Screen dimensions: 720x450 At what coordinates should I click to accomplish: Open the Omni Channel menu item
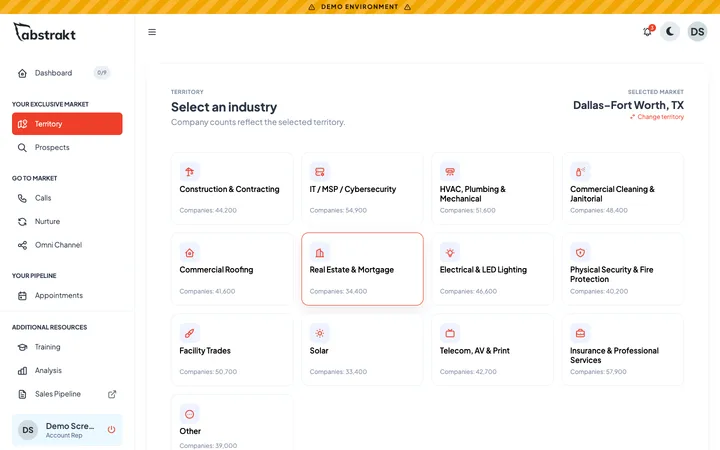(67, 245)
